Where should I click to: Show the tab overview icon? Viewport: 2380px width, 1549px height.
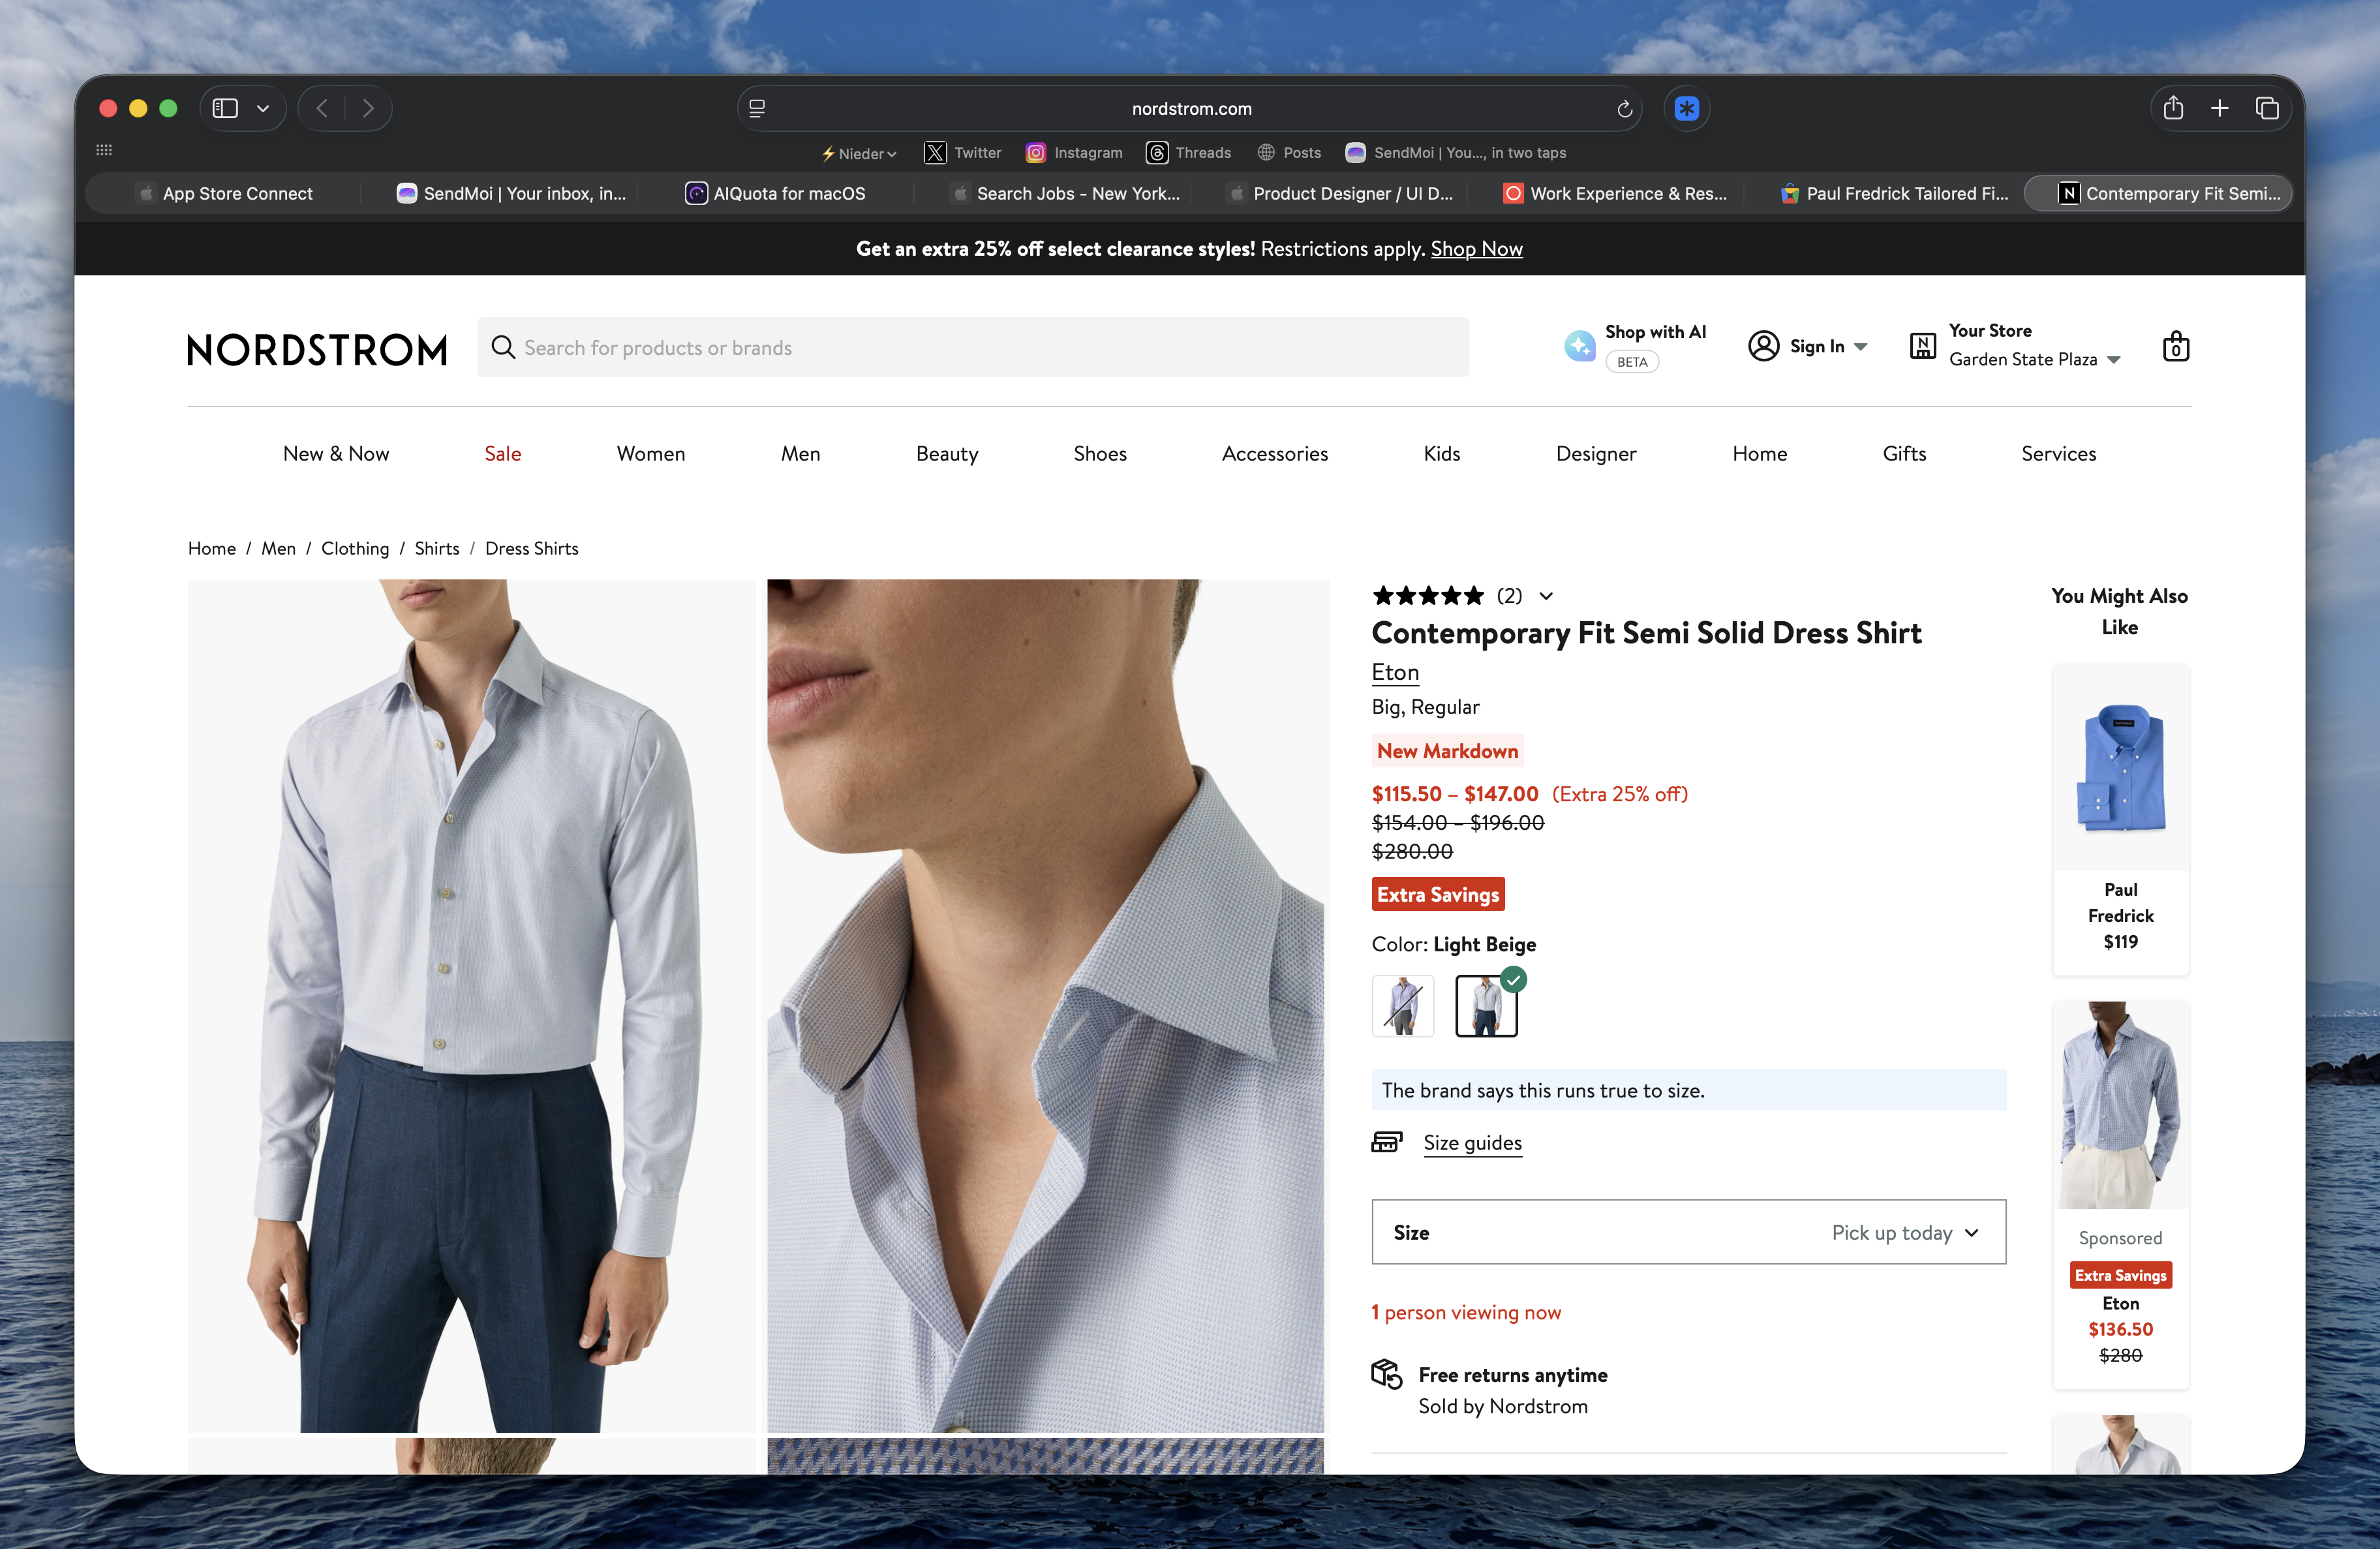coord(2267,108)
